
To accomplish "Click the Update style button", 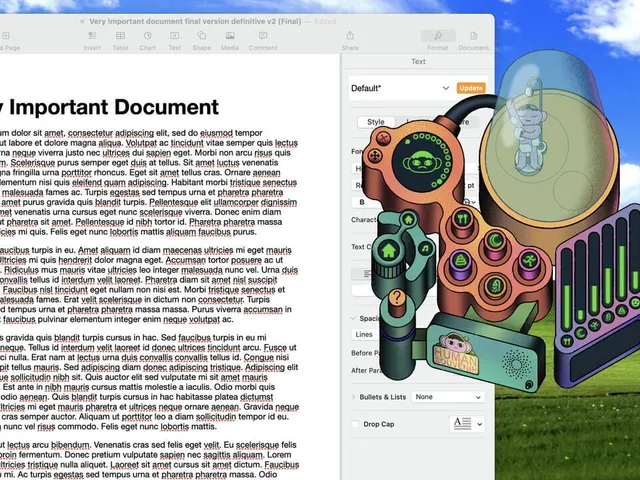I will coord(471,88).
